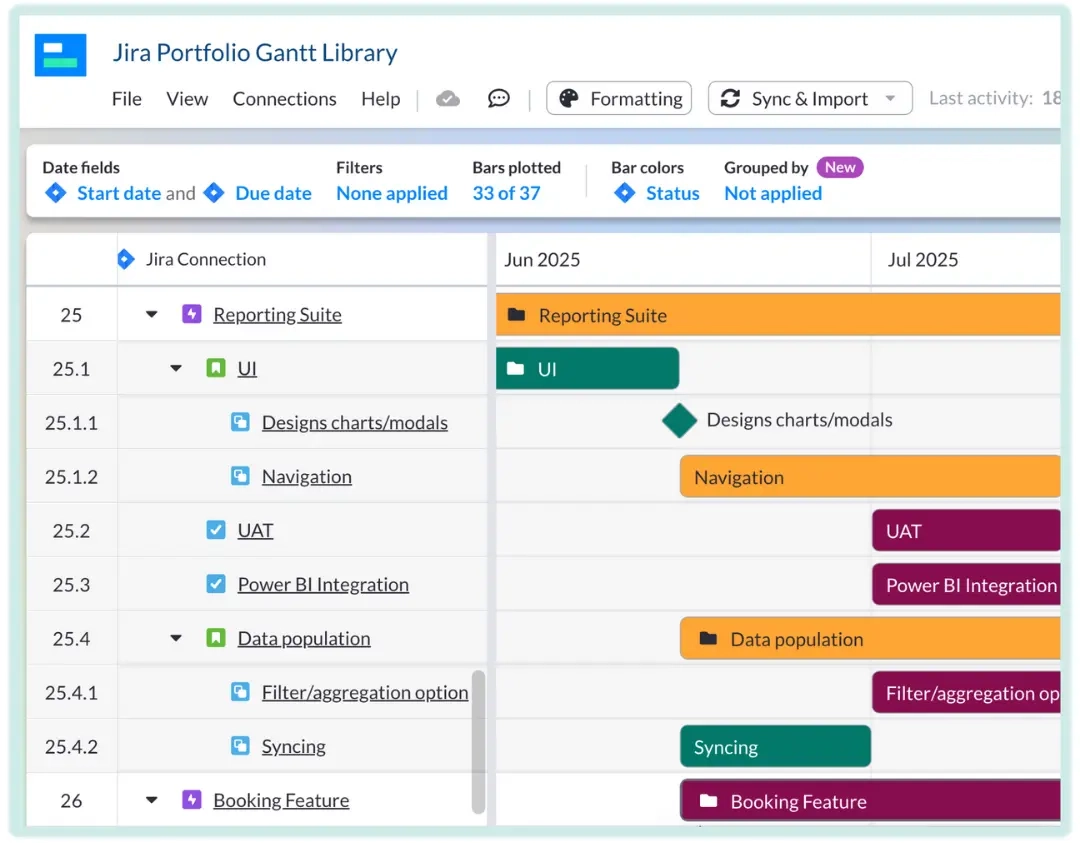Image resolution: width=1080 pixels, height=843 pixels.
Task: Click the Jira Connection diamond icon in column header
Action: pyautogui.click(x=125, y=258)
